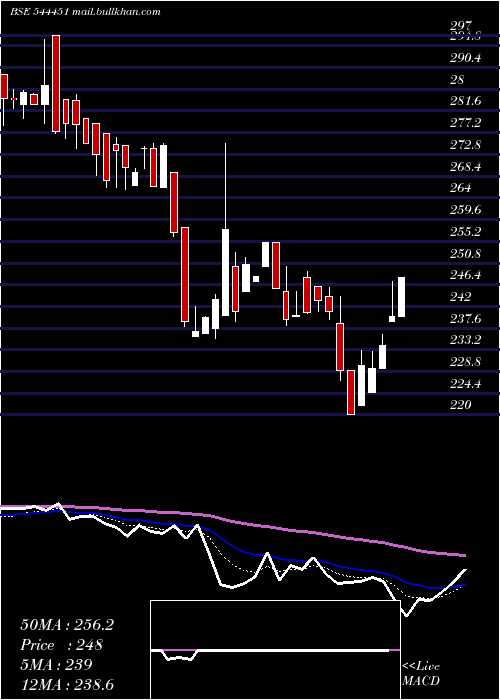500x700 pixels.
Task: Select the last white candle near 246.4
Action: click(401, 297)
